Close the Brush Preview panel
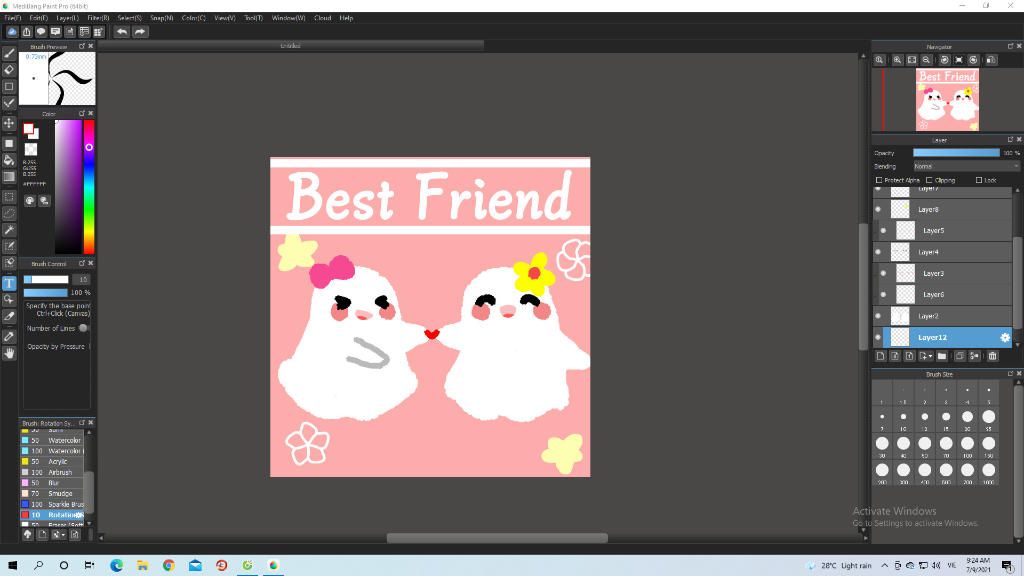 pos(91,46)
